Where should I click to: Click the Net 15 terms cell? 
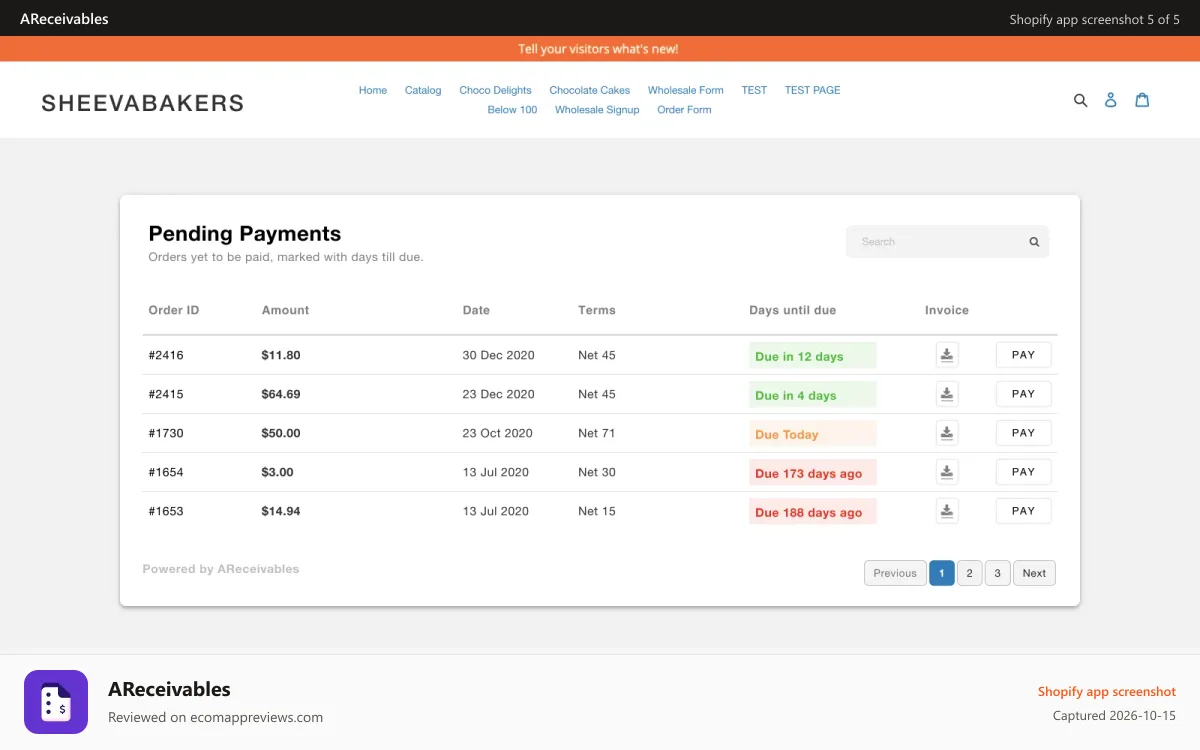(x=597, y=511)
